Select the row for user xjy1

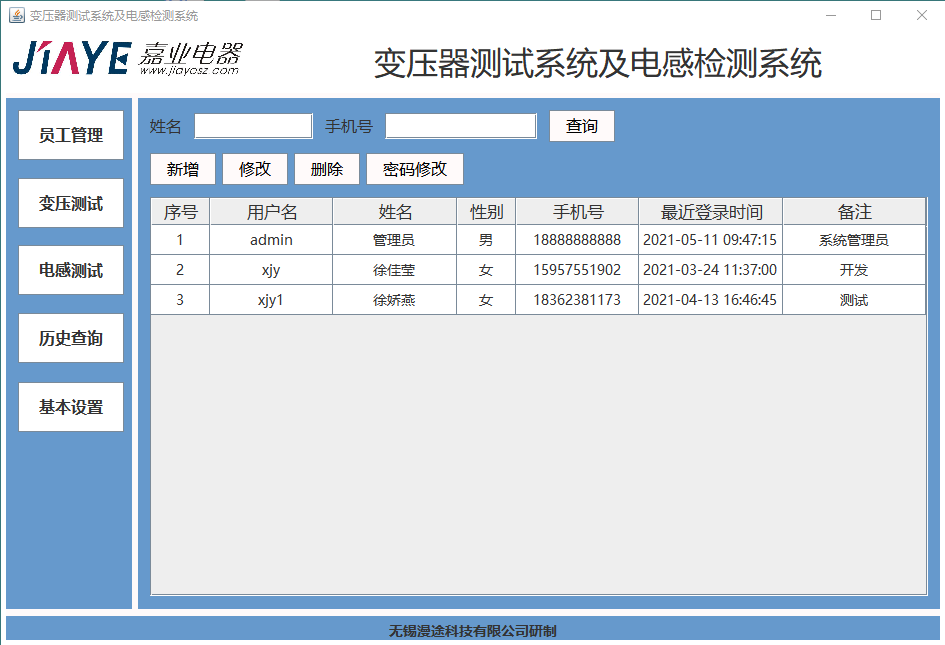[x=271, y=300]
